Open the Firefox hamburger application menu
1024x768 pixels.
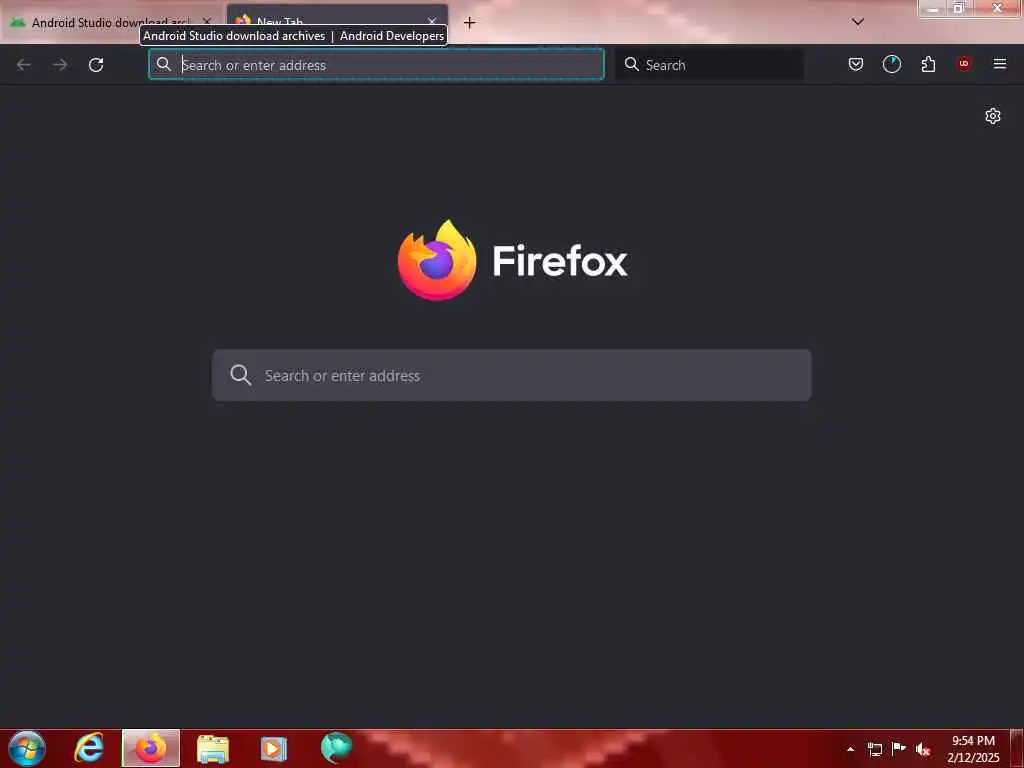pos(1000,64)
